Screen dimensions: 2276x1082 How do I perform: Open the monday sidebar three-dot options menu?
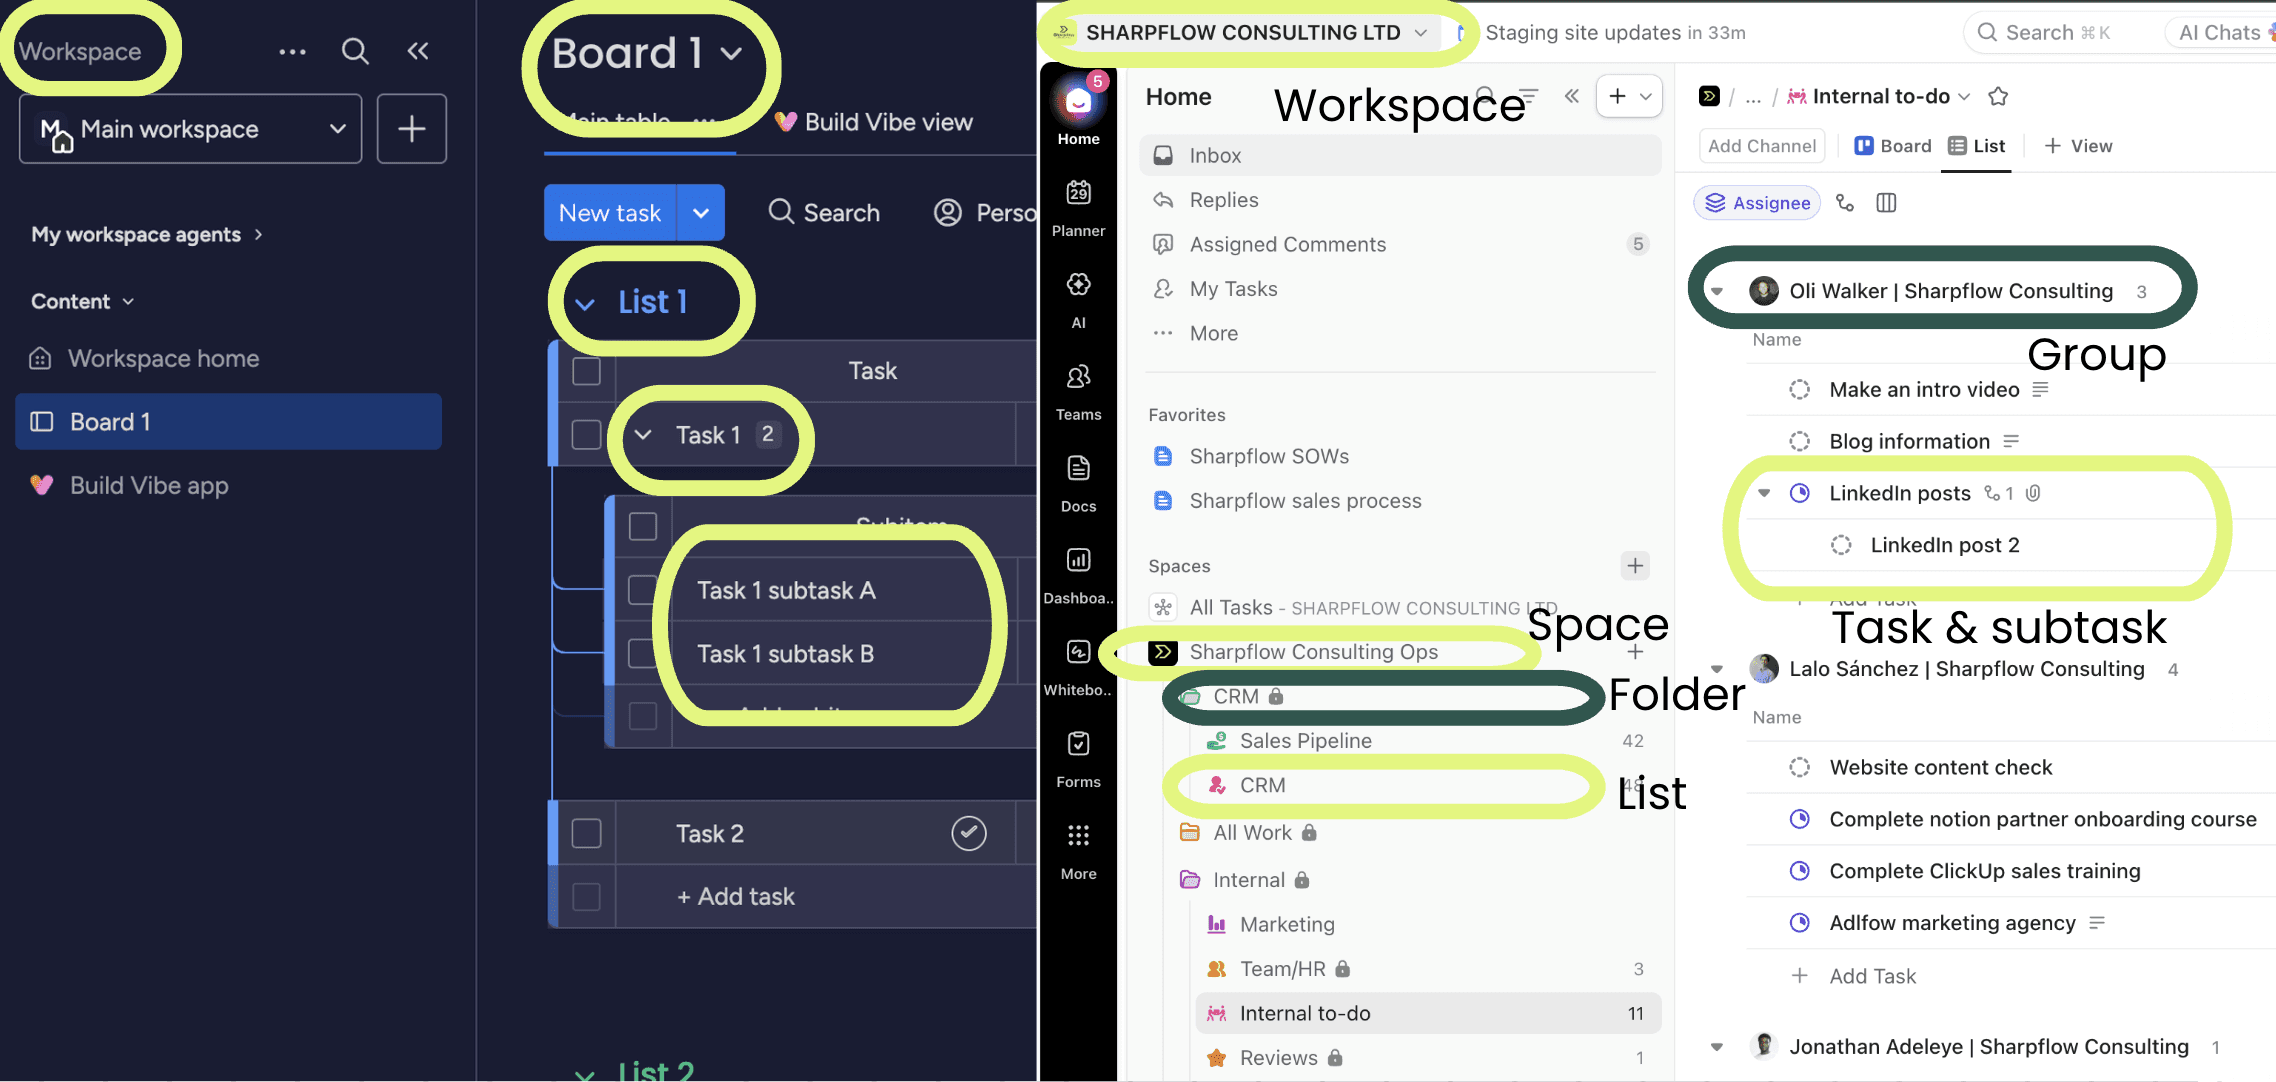click(292, 52)
